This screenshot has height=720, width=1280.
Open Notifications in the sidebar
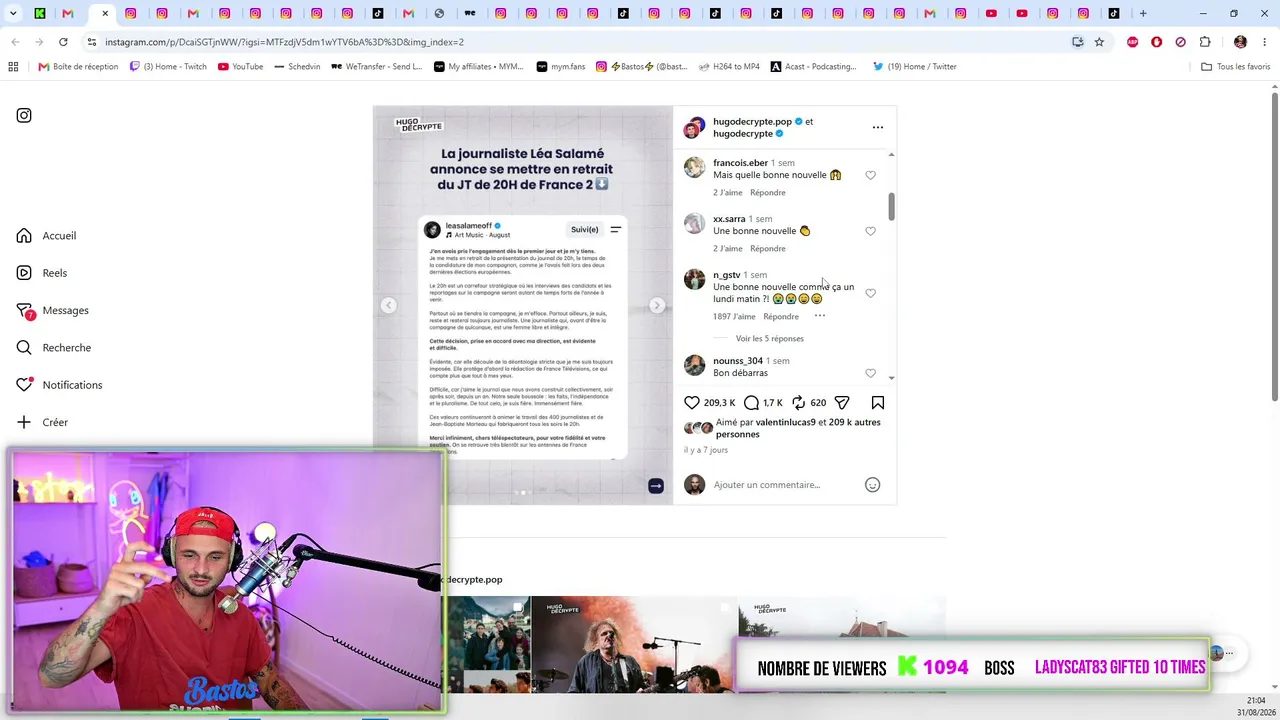pos(59,385)
